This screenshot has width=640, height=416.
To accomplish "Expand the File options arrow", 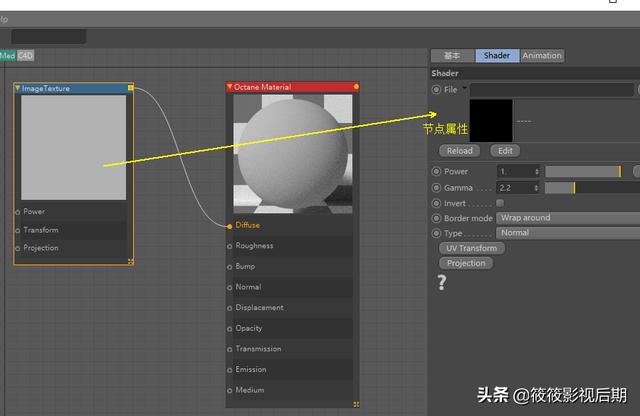I will tap(464, 88).
